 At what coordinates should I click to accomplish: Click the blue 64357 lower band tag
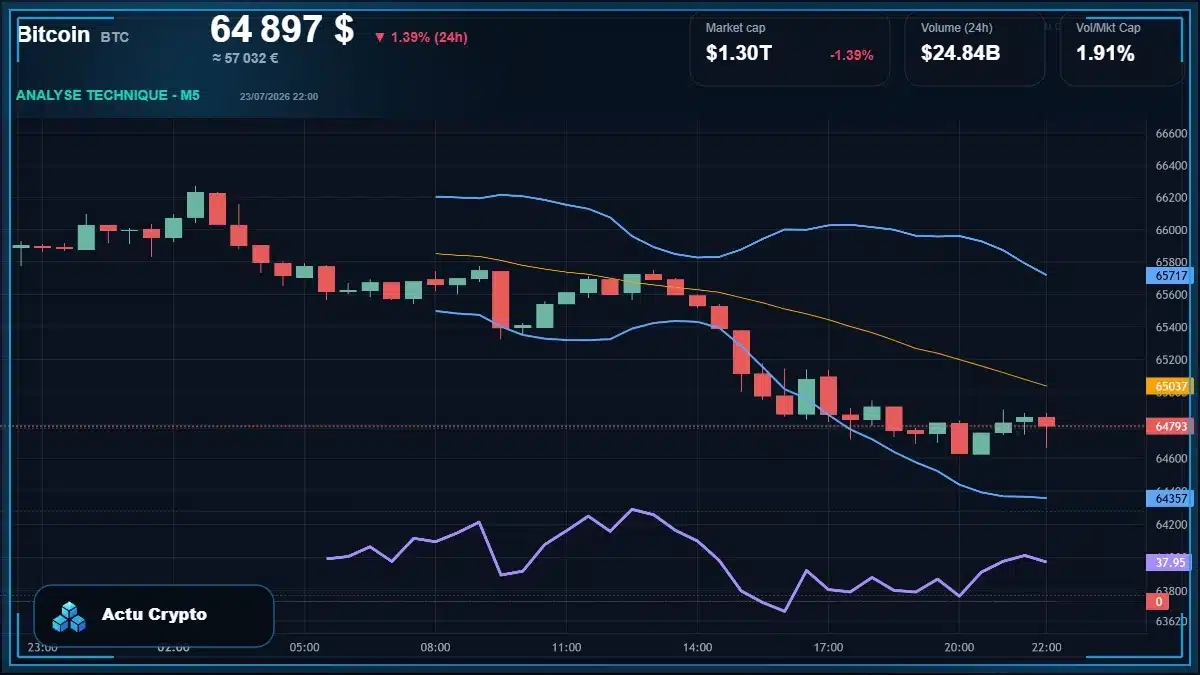(1170, 498)
